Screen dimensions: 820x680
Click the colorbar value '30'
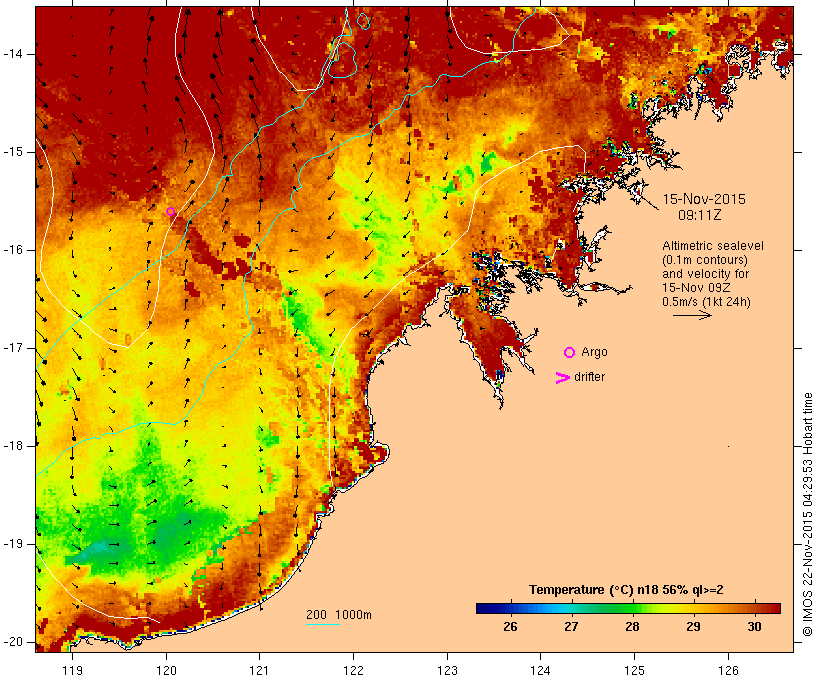(x=754, y=627)
